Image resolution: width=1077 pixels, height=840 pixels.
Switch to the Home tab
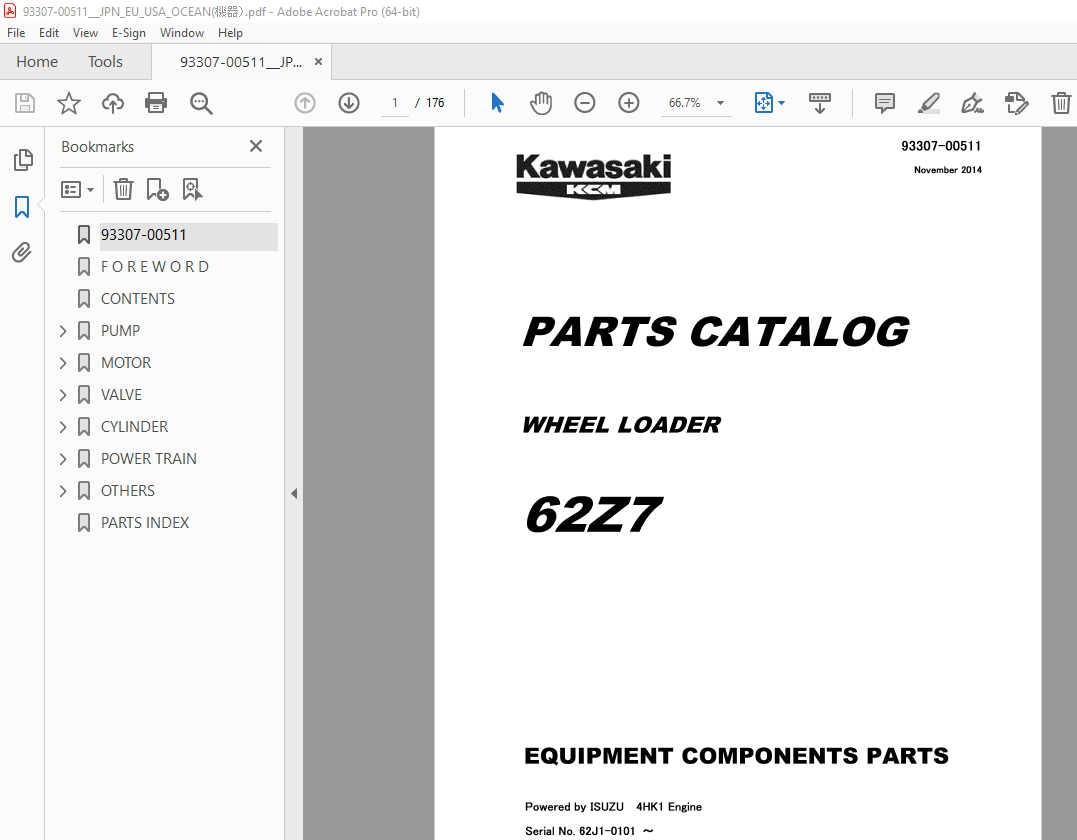[x=37, y=62]
